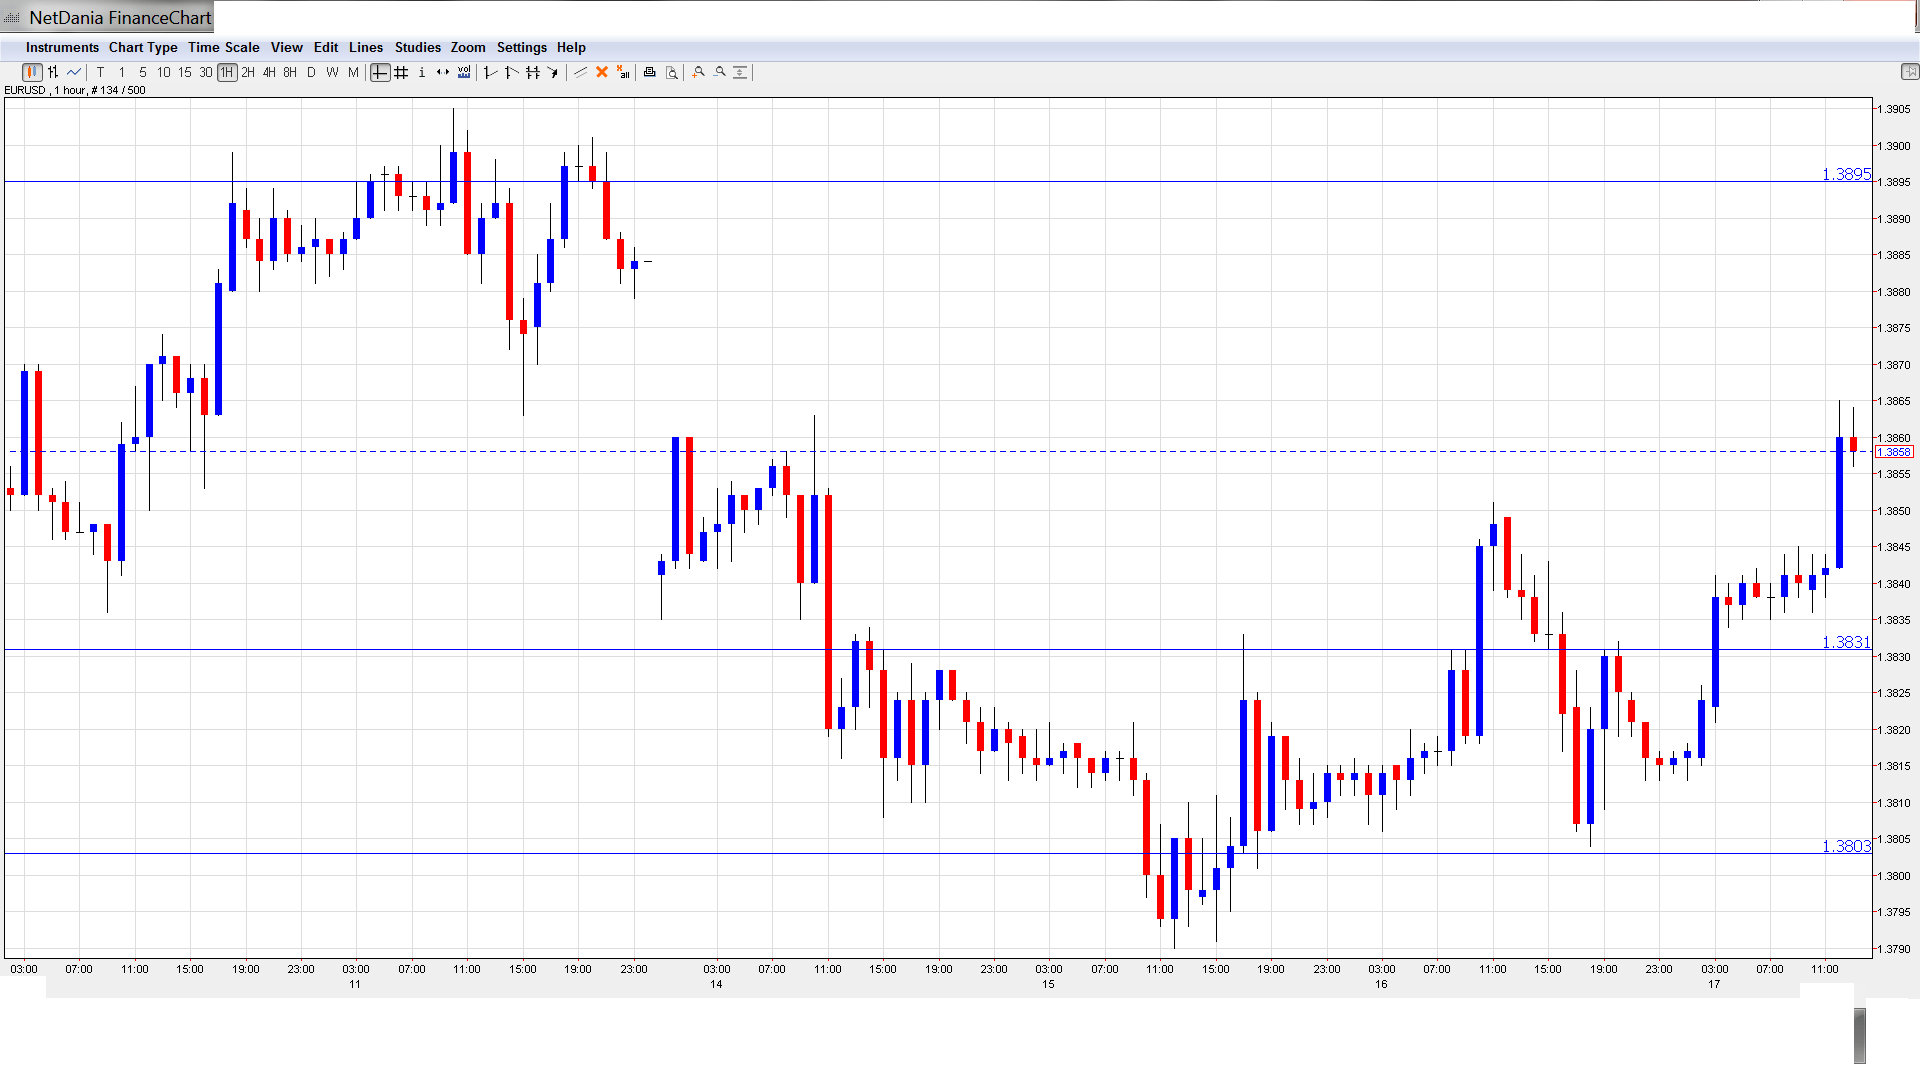Click the current price 1.3858 marker
Viewport: 1920px width, 1080px height.
[x=1894, y=452]
